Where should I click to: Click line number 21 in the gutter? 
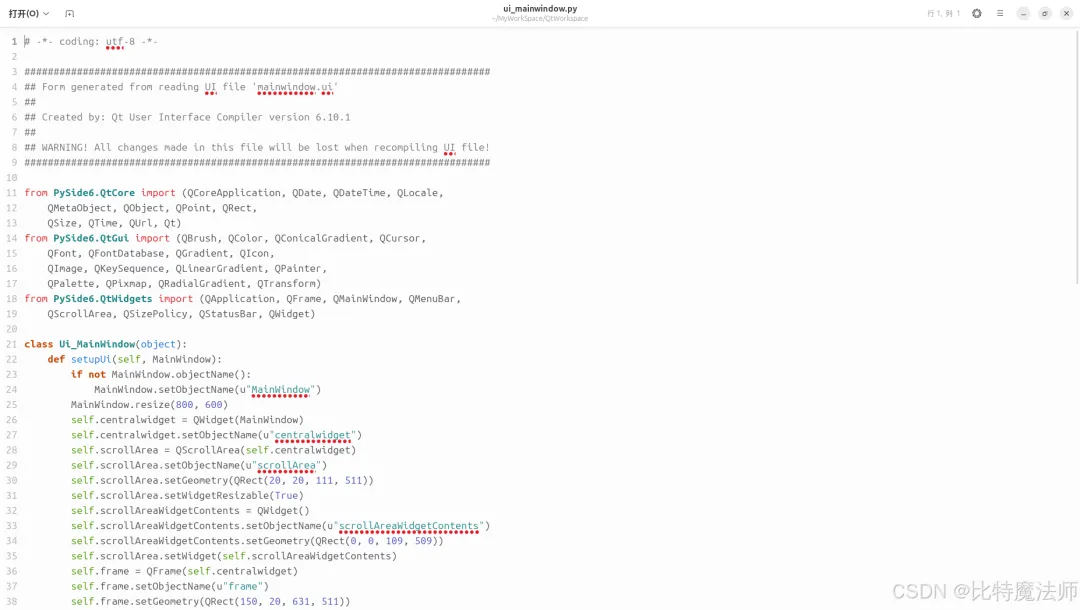12,344
